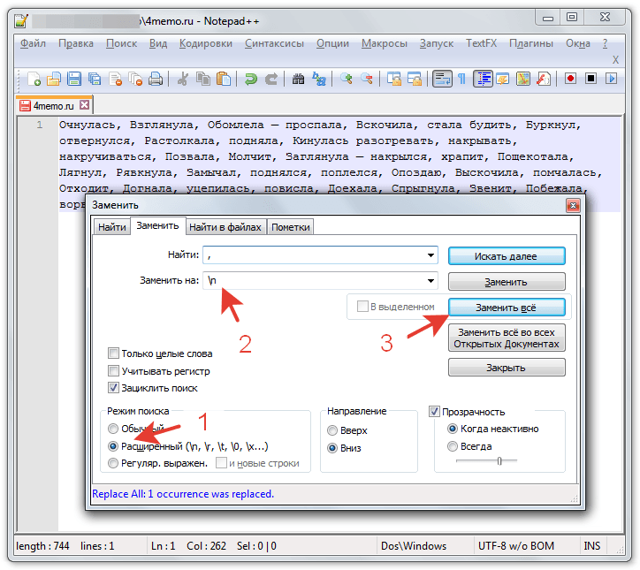Switch to 'Найти' dialog tab

click(x=112, y=227)
